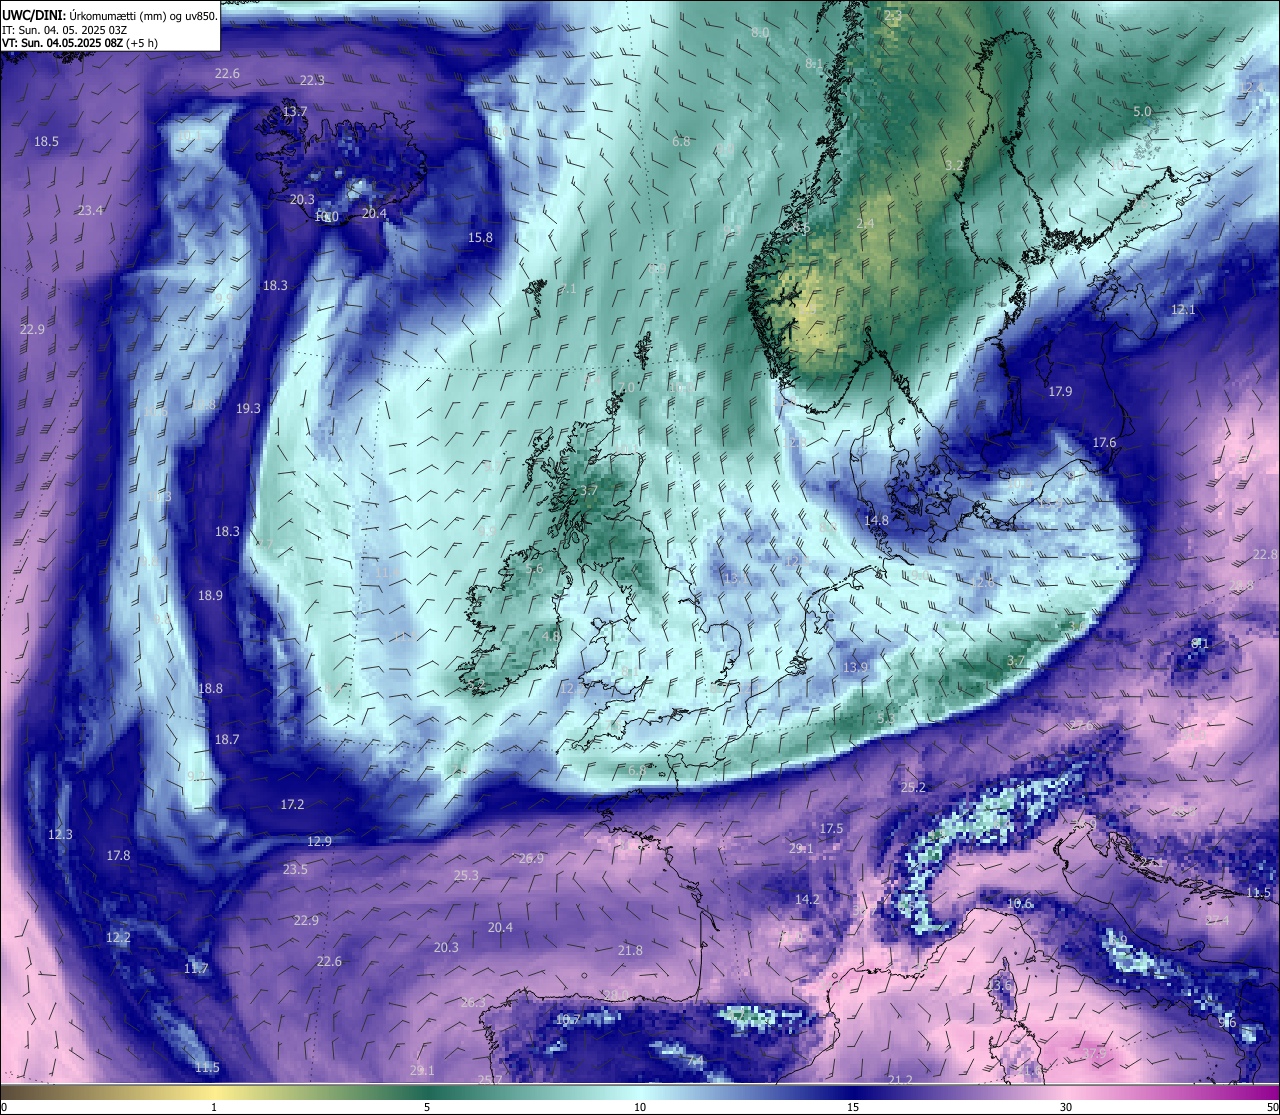Click the VT valid time line 08Z
This screenshot has height=1115, width=1280.
click(80, 43)
